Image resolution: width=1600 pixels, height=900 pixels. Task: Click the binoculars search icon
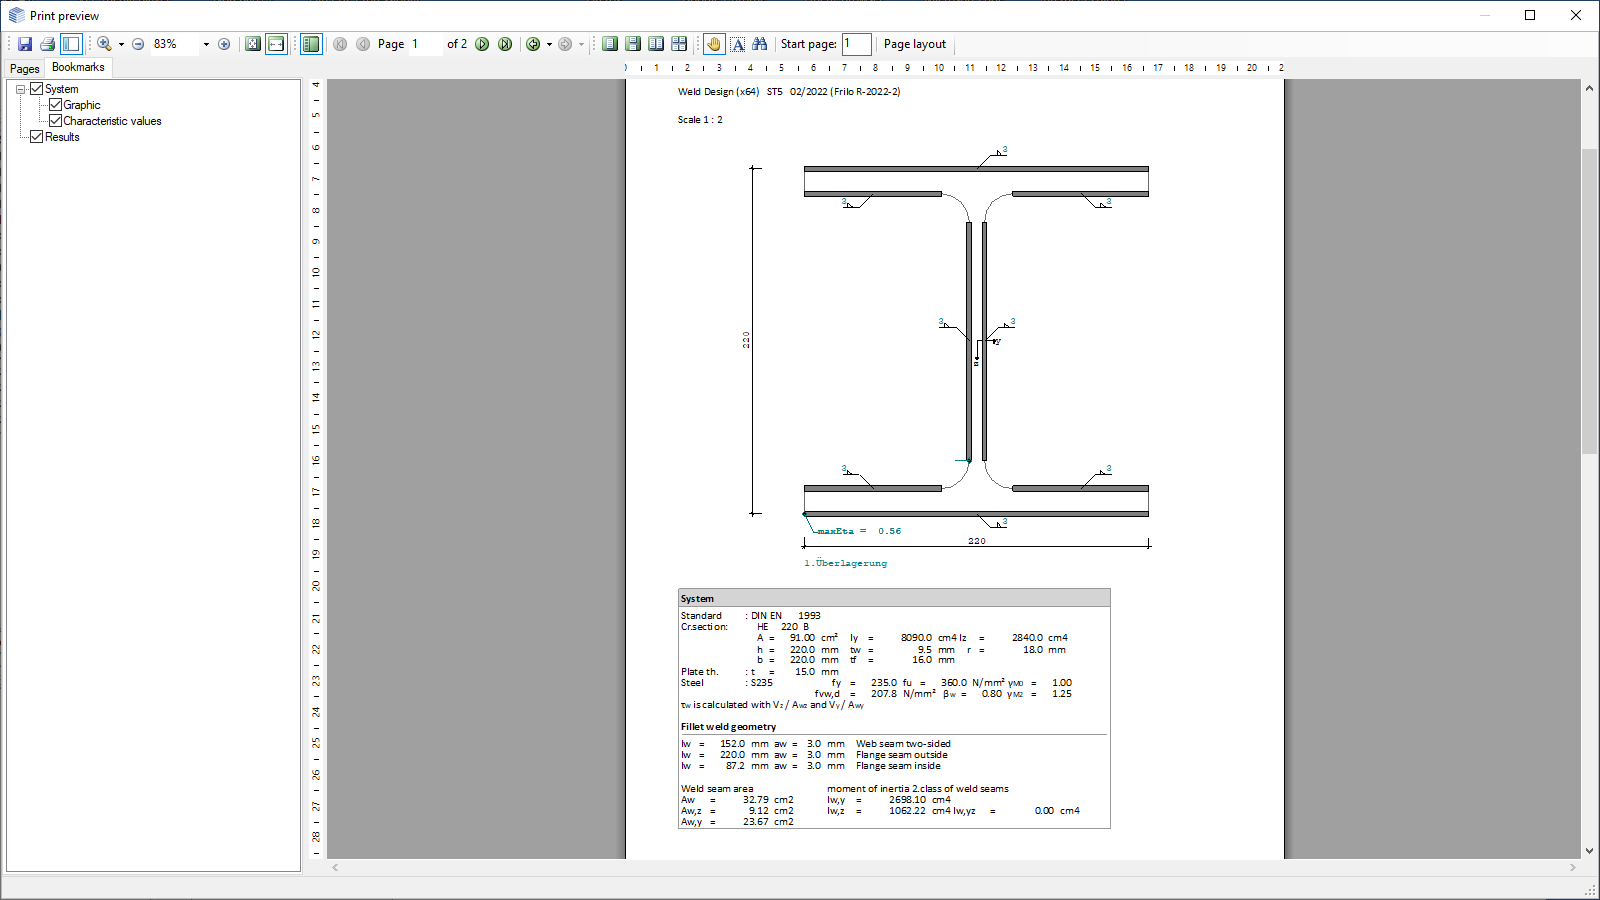click(x=760, y=44)
